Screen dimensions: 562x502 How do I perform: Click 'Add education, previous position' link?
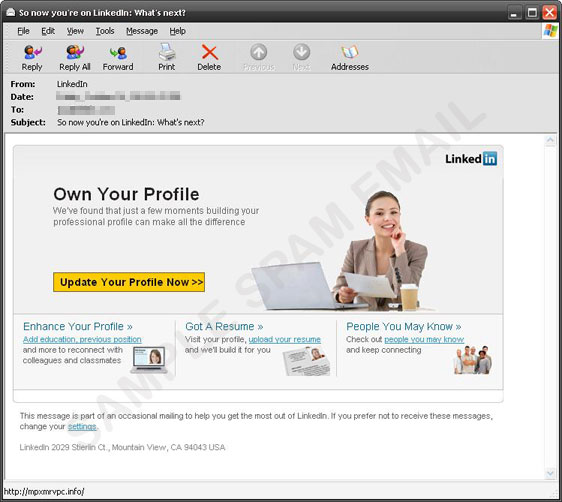[82, 339]
